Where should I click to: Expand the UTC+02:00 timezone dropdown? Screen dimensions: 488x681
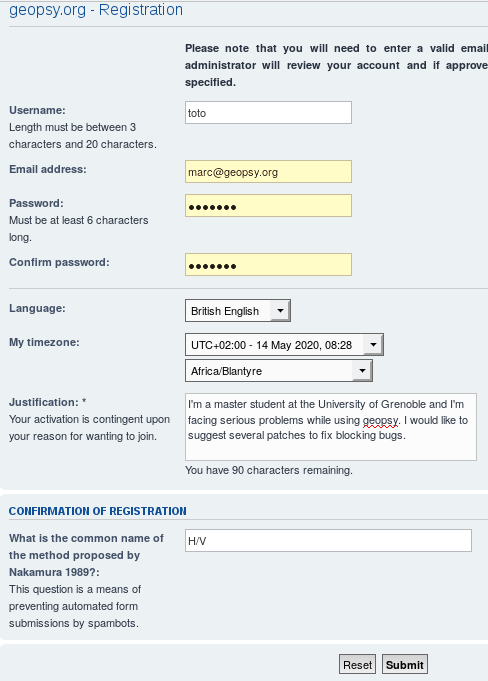pos(284,345)
